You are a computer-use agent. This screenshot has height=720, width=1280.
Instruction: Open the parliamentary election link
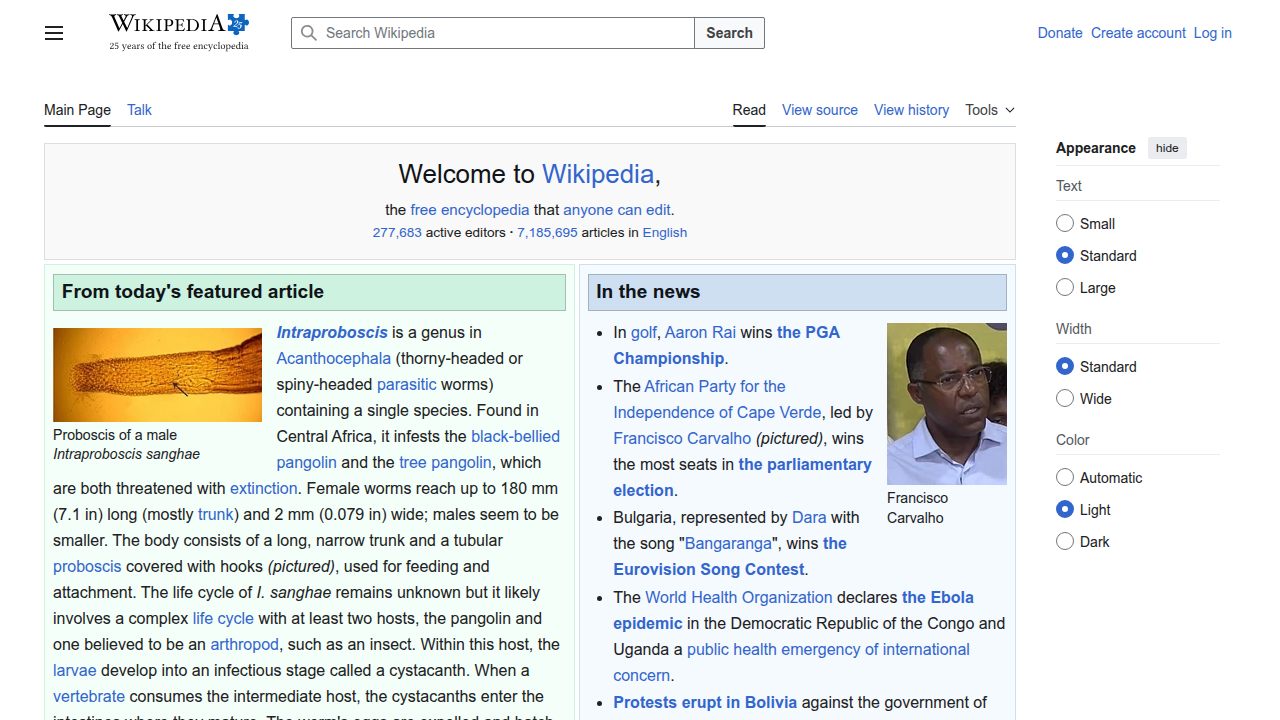click(742, 477)
